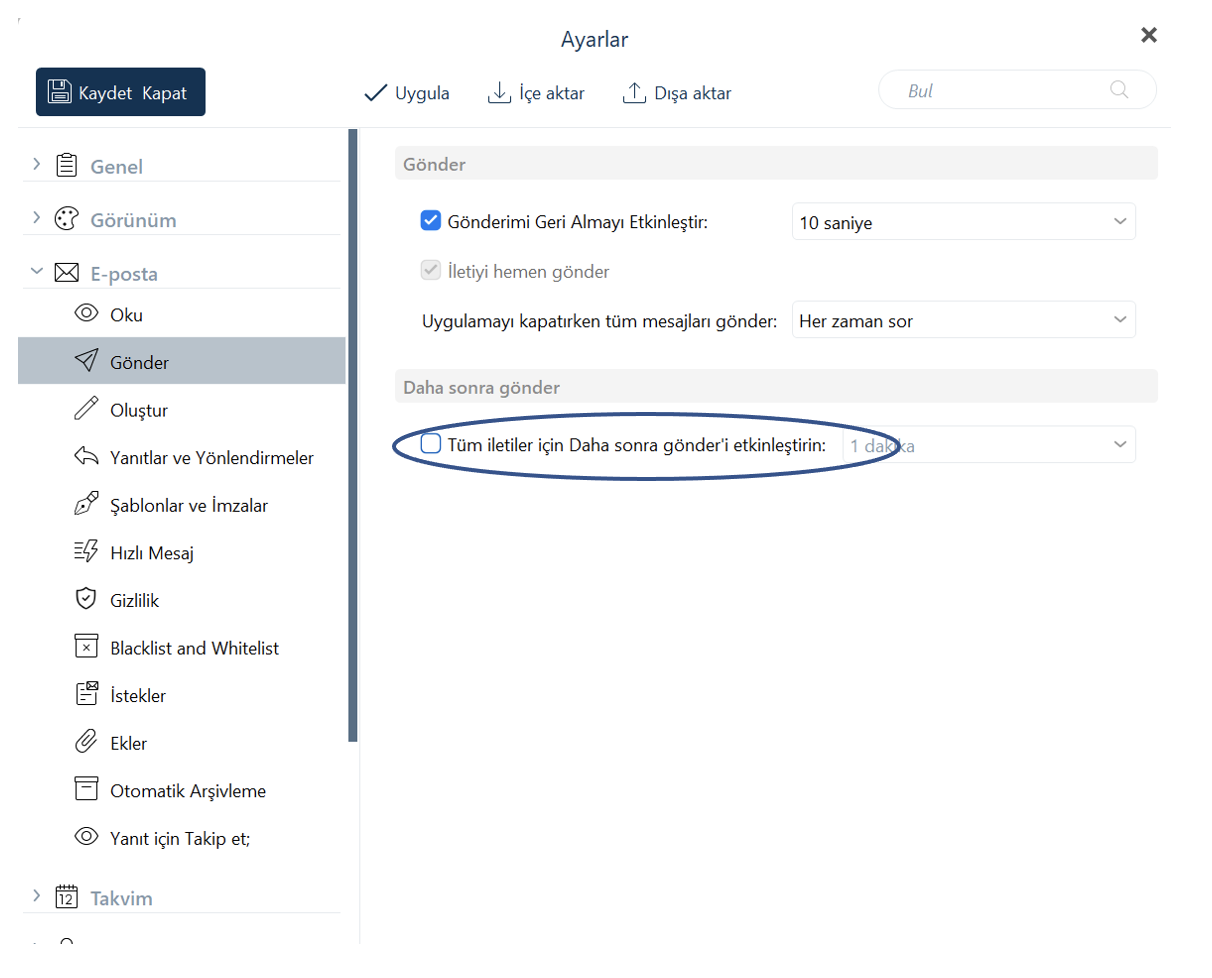This screenshot has height=978, width=1212.
Task: Click the İçe aktar download icon
Action: (x=498, y=93)
